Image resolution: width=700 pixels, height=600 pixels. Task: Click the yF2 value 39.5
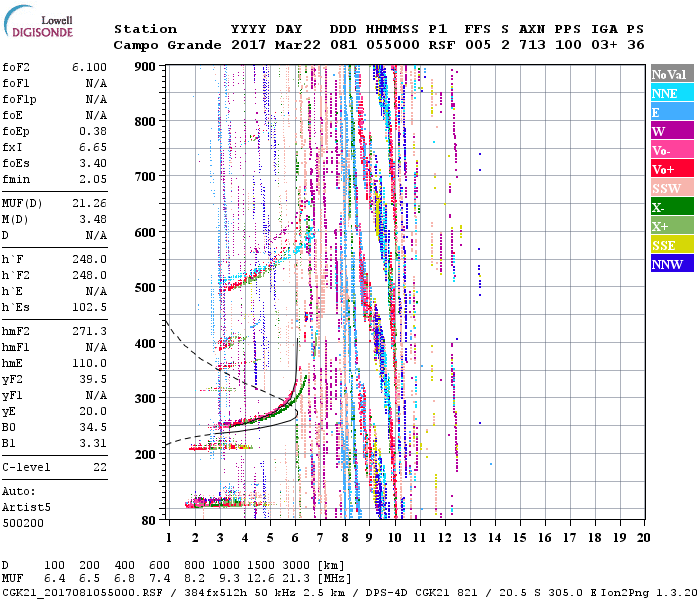click(x=93, y=379)
